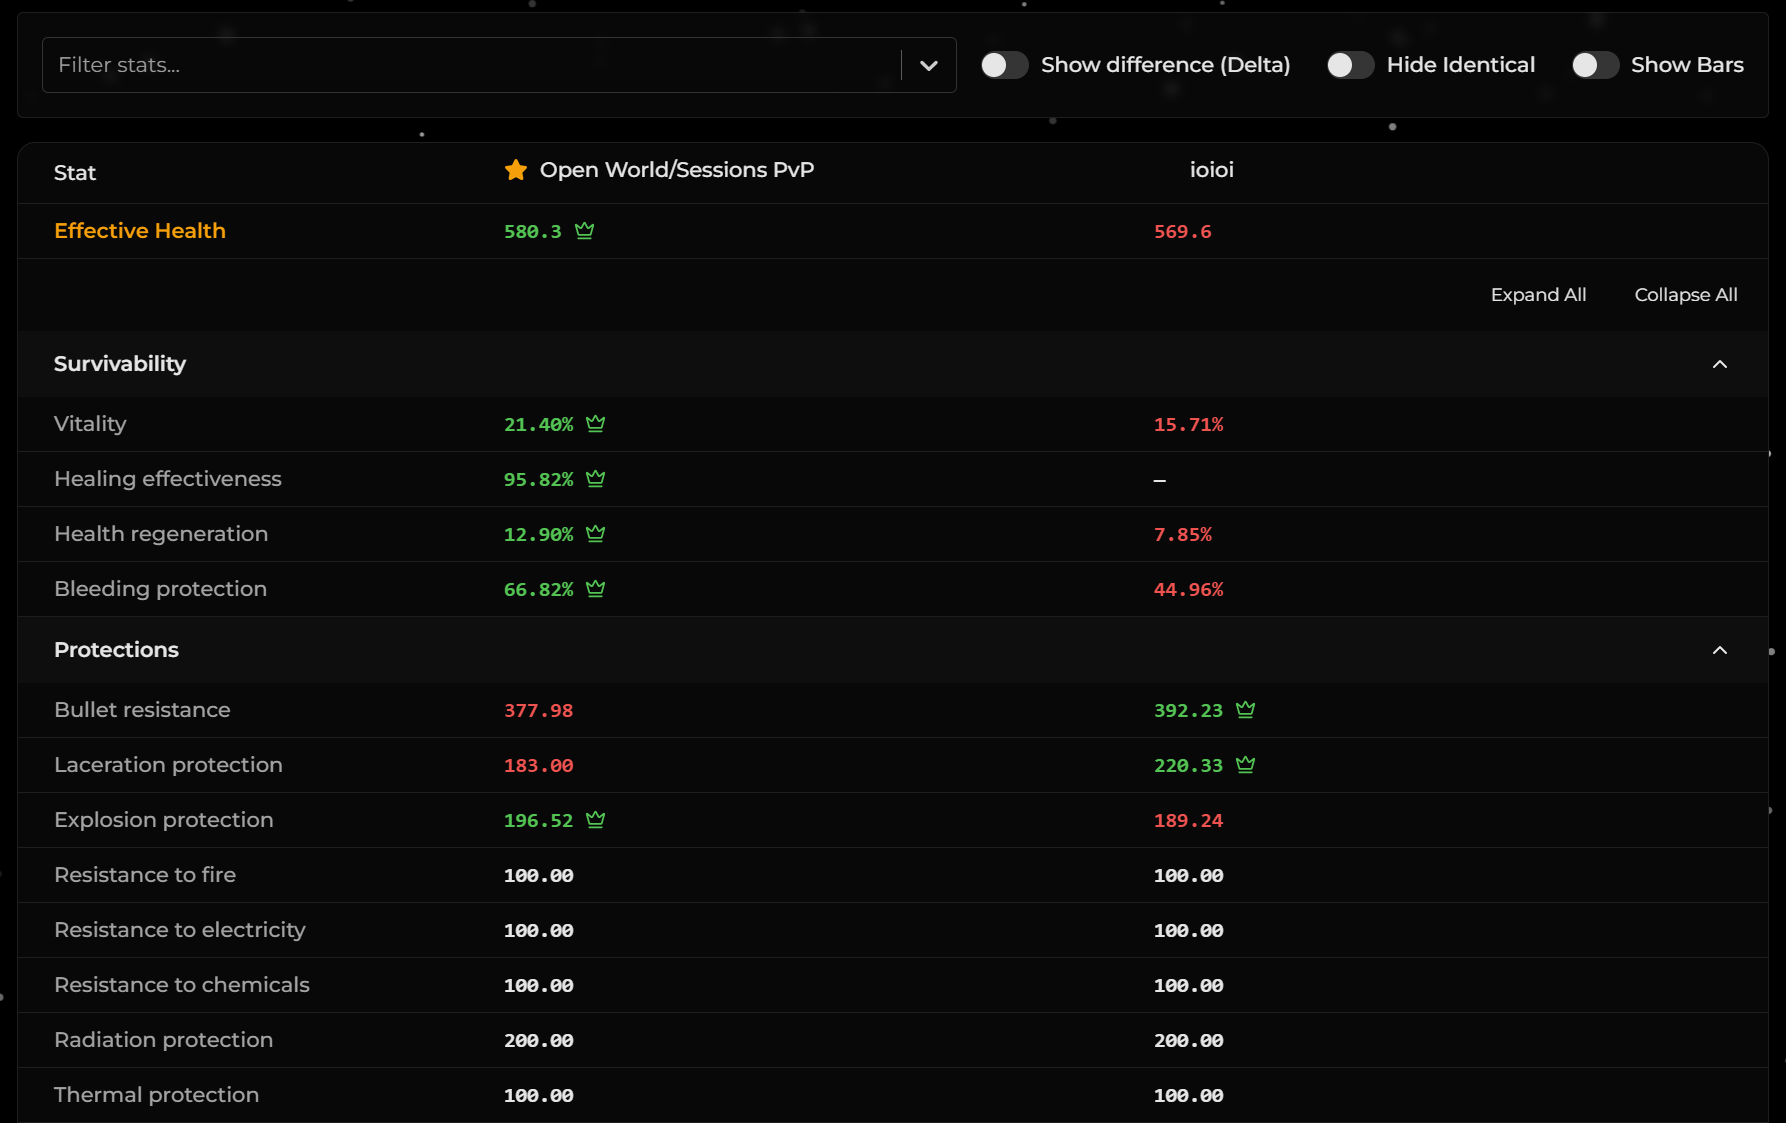Toggle the Show Bars switch
The height and width of the screenshot is (1123, 1786).
click(x=1595, y=65)
